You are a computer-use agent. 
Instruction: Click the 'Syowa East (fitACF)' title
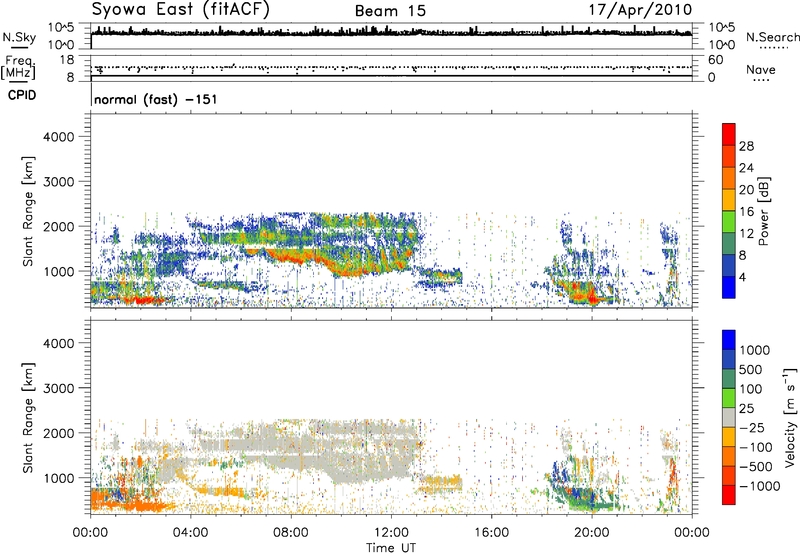click(180, 10)
